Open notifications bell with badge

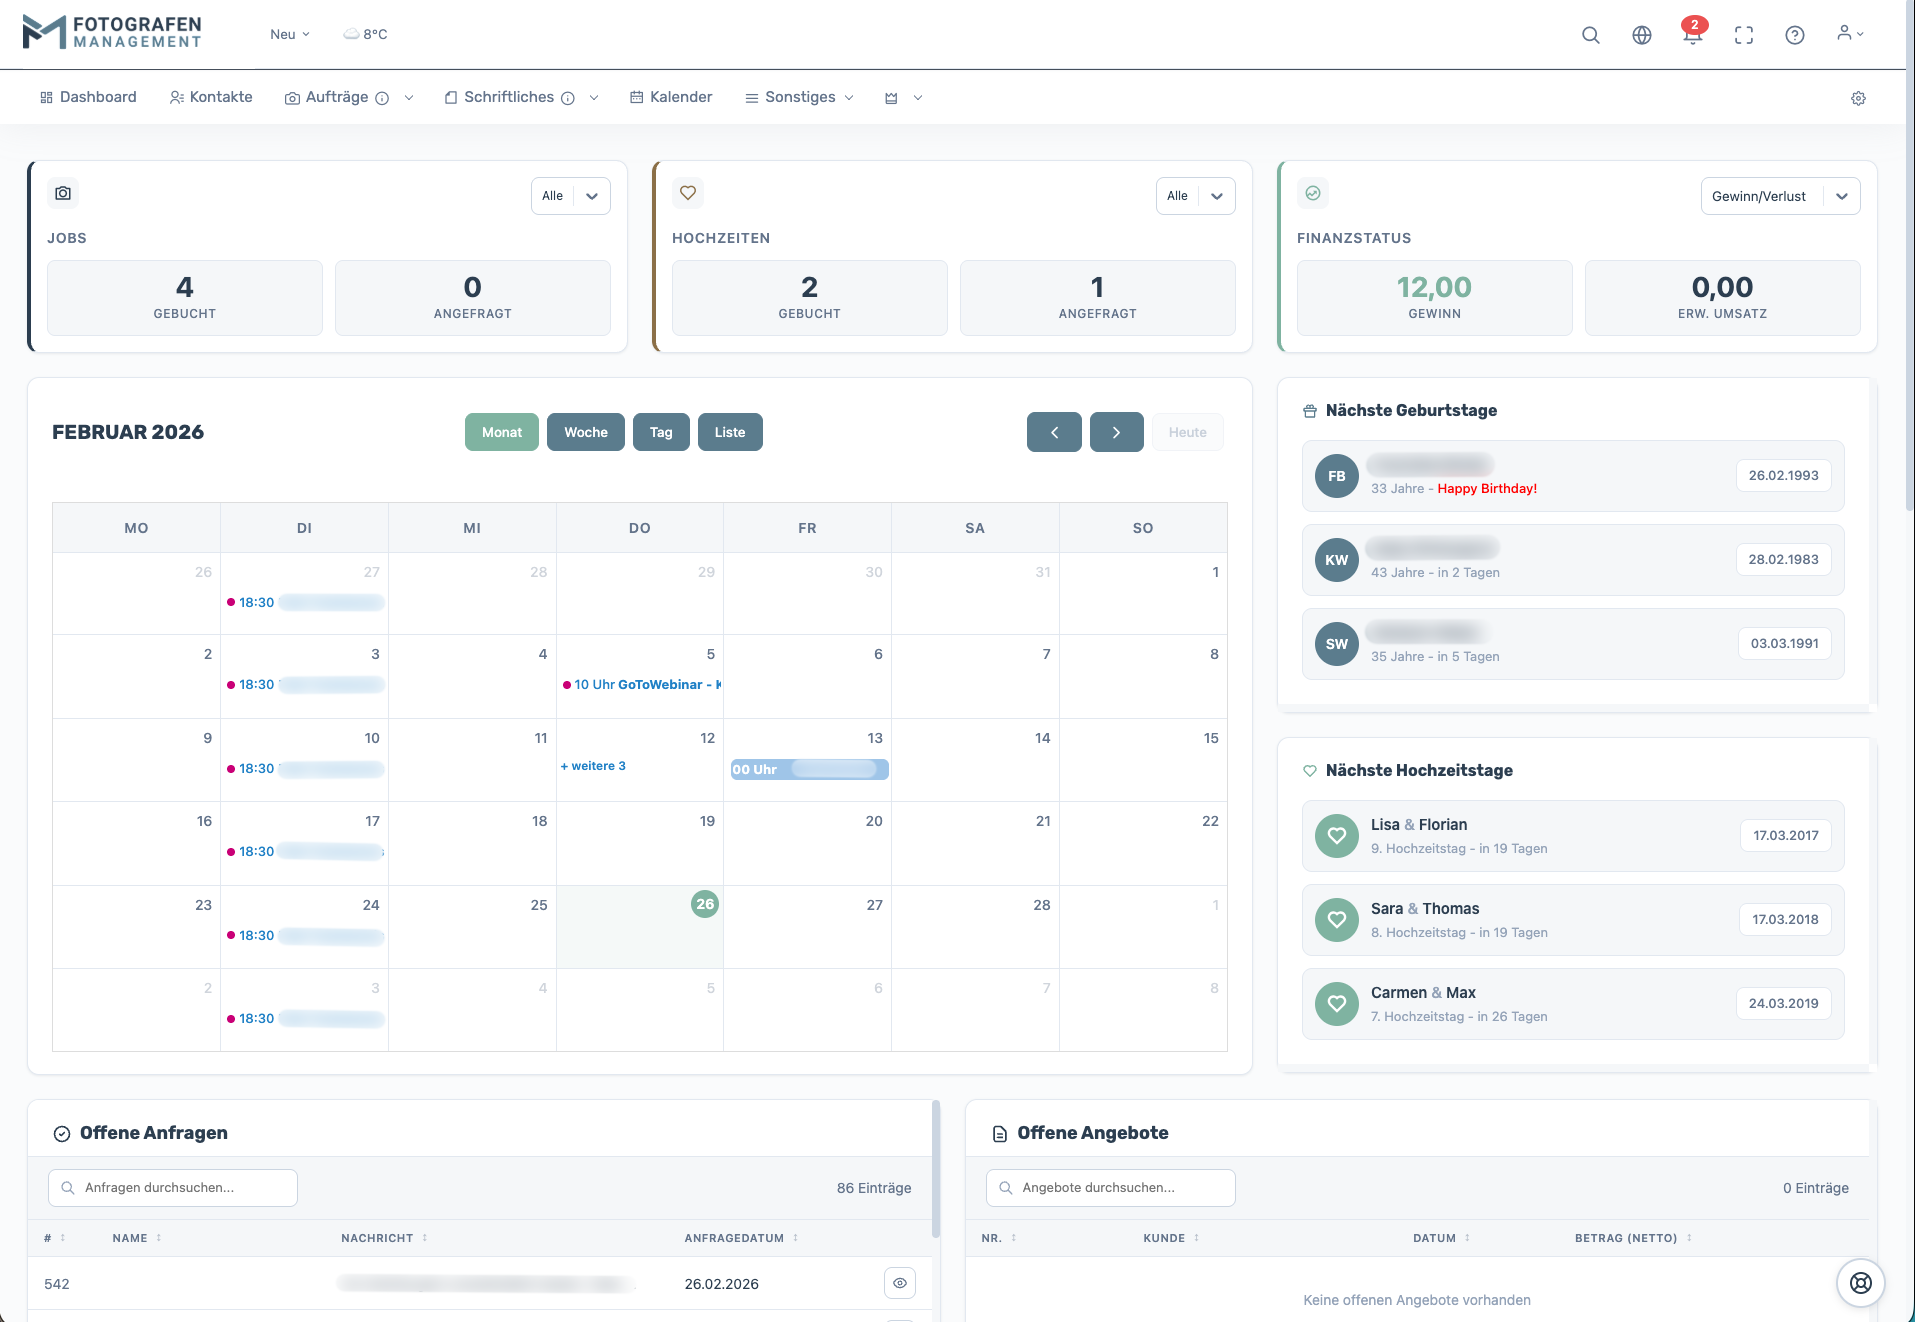click(1692, 35)
